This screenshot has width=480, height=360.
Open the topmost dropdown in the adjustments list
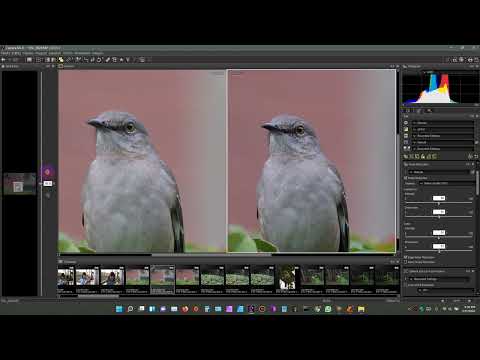point(443,123)
